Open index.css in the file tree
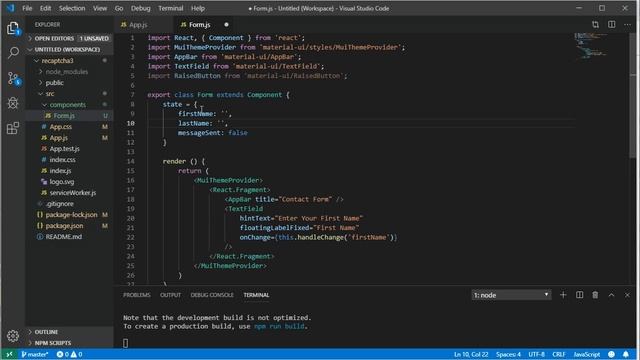The width and height of the screenshot is (640, 360). [69, 160]
